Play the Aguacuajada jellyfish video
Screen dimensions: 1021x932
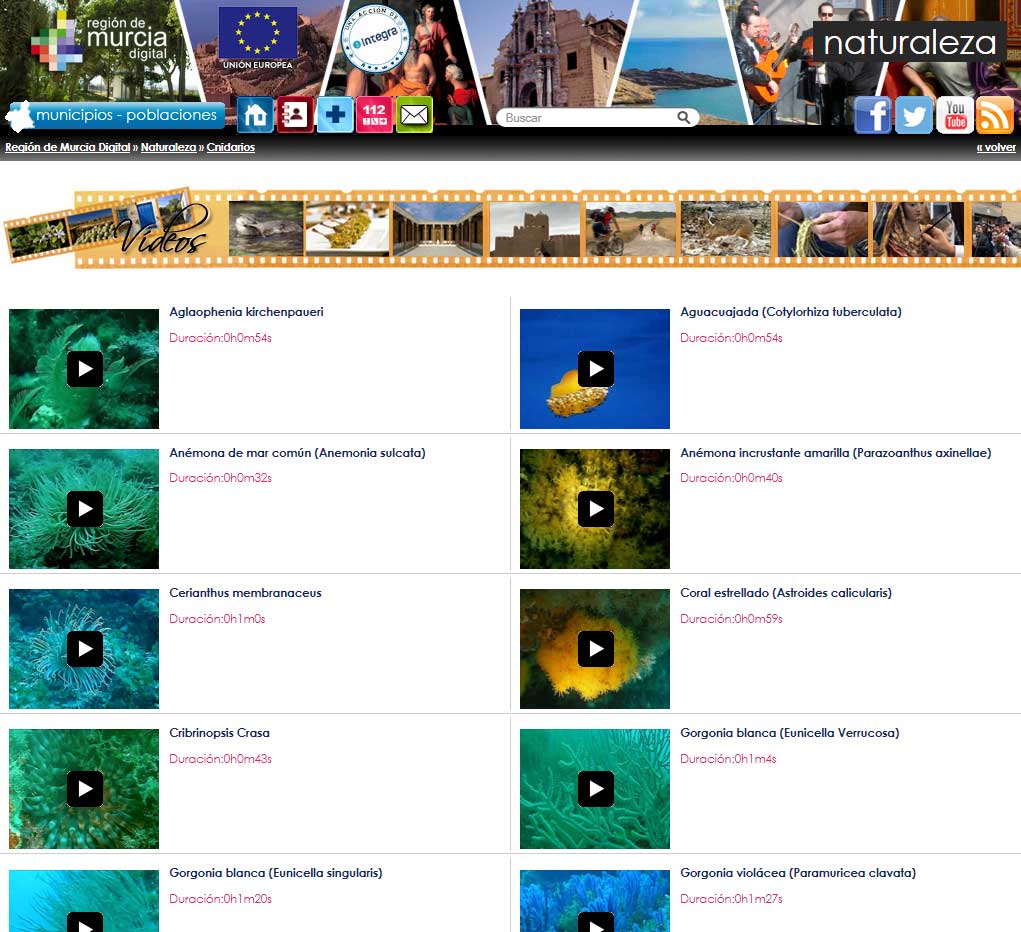point(595,369)
